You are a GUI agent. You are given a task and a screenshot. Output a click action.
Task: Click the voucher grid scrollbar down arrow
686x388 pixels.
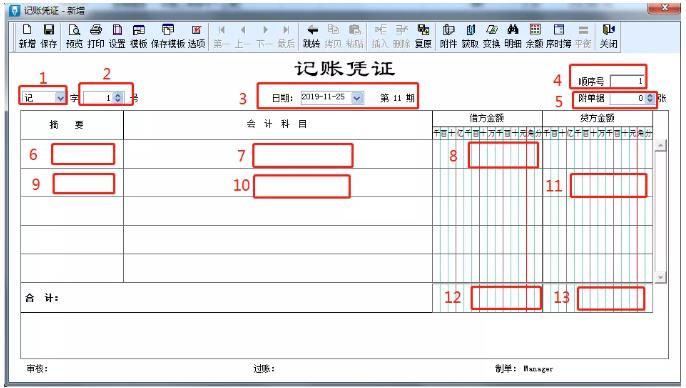click(660, 276)
